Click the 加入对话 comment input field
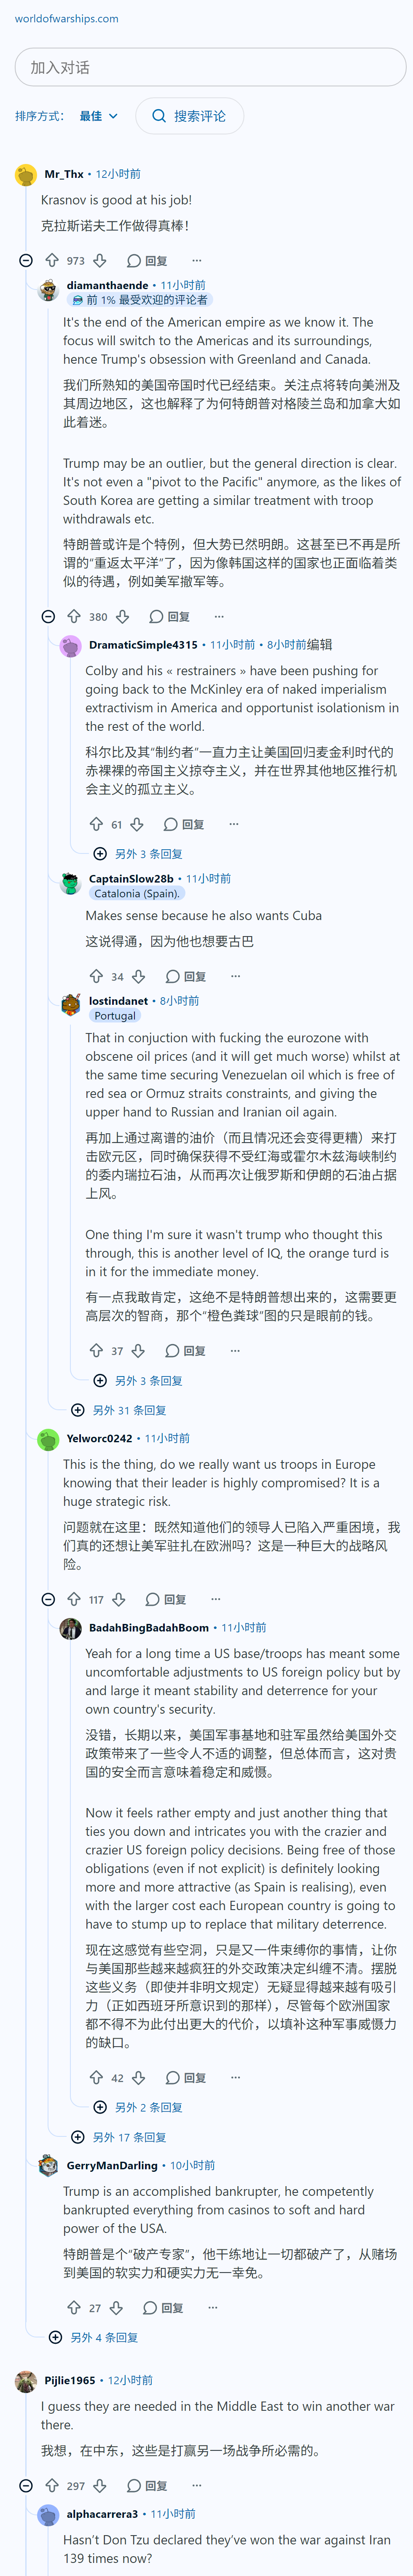The width and height of the screenshot is (413, 2576). (x=210, y=67)
